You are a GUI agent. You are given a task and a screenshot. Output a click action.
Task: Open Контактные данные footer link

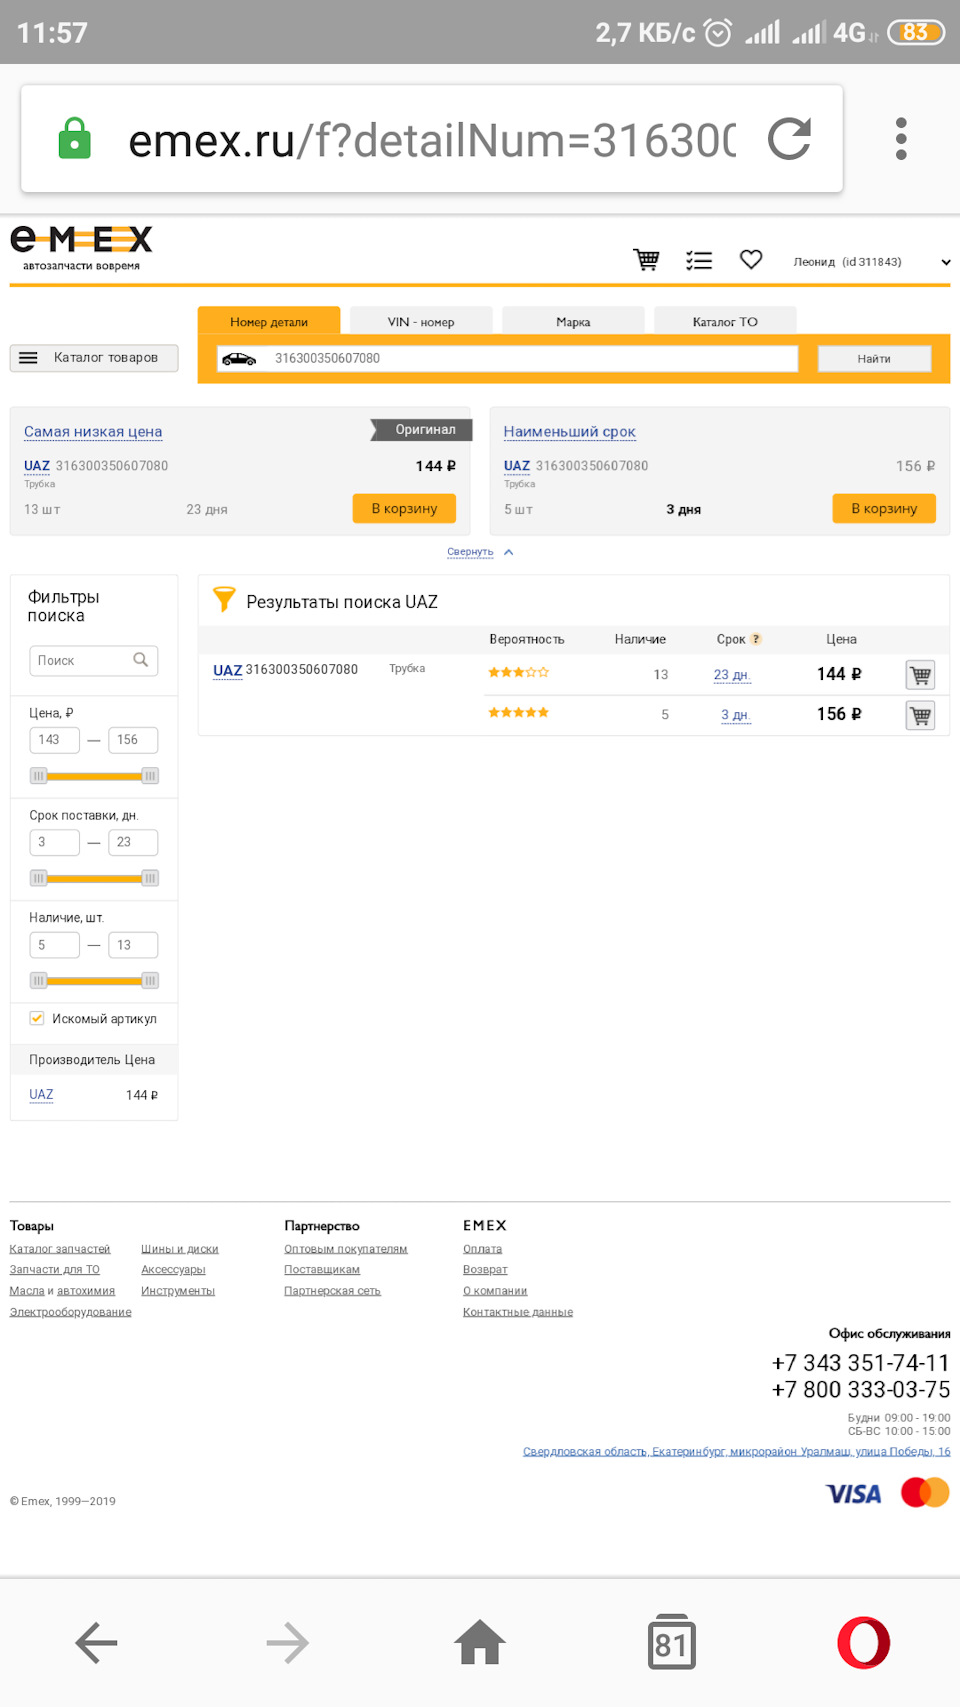point(518,1312)
